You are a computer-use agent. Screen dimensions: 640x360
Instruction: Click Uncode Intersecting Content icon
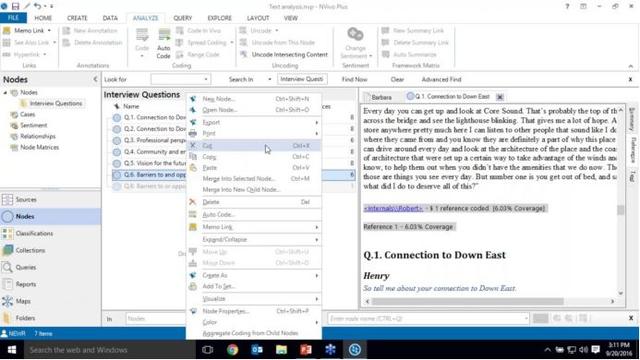coord(244,54)
